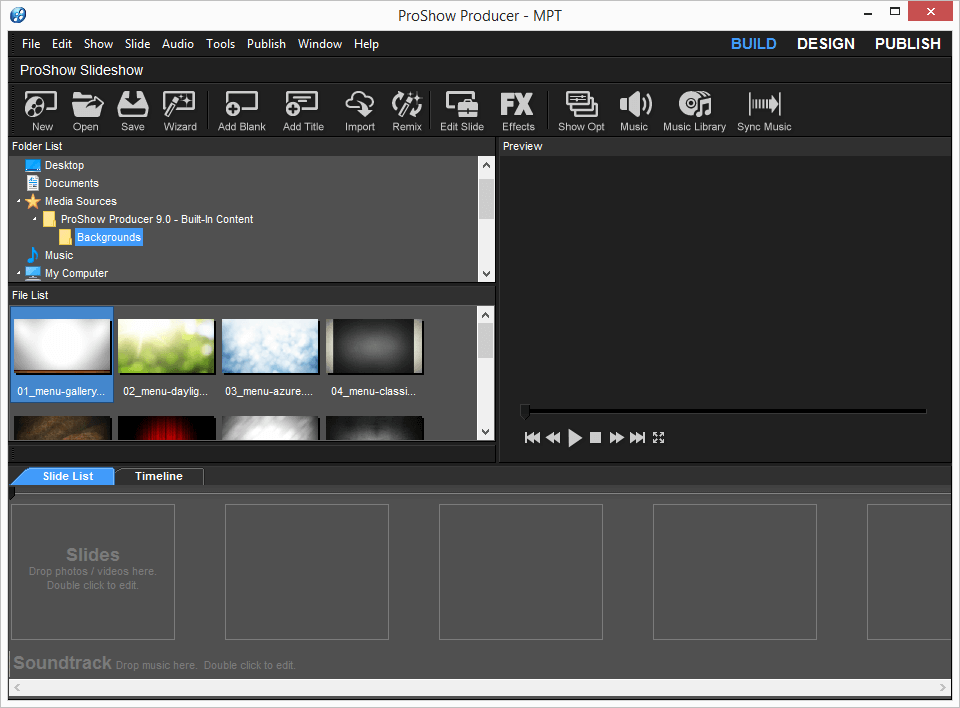The image size is (960, 708).
Task: Click the first empty Slides placeholder
Action: (x=93, y=571)
